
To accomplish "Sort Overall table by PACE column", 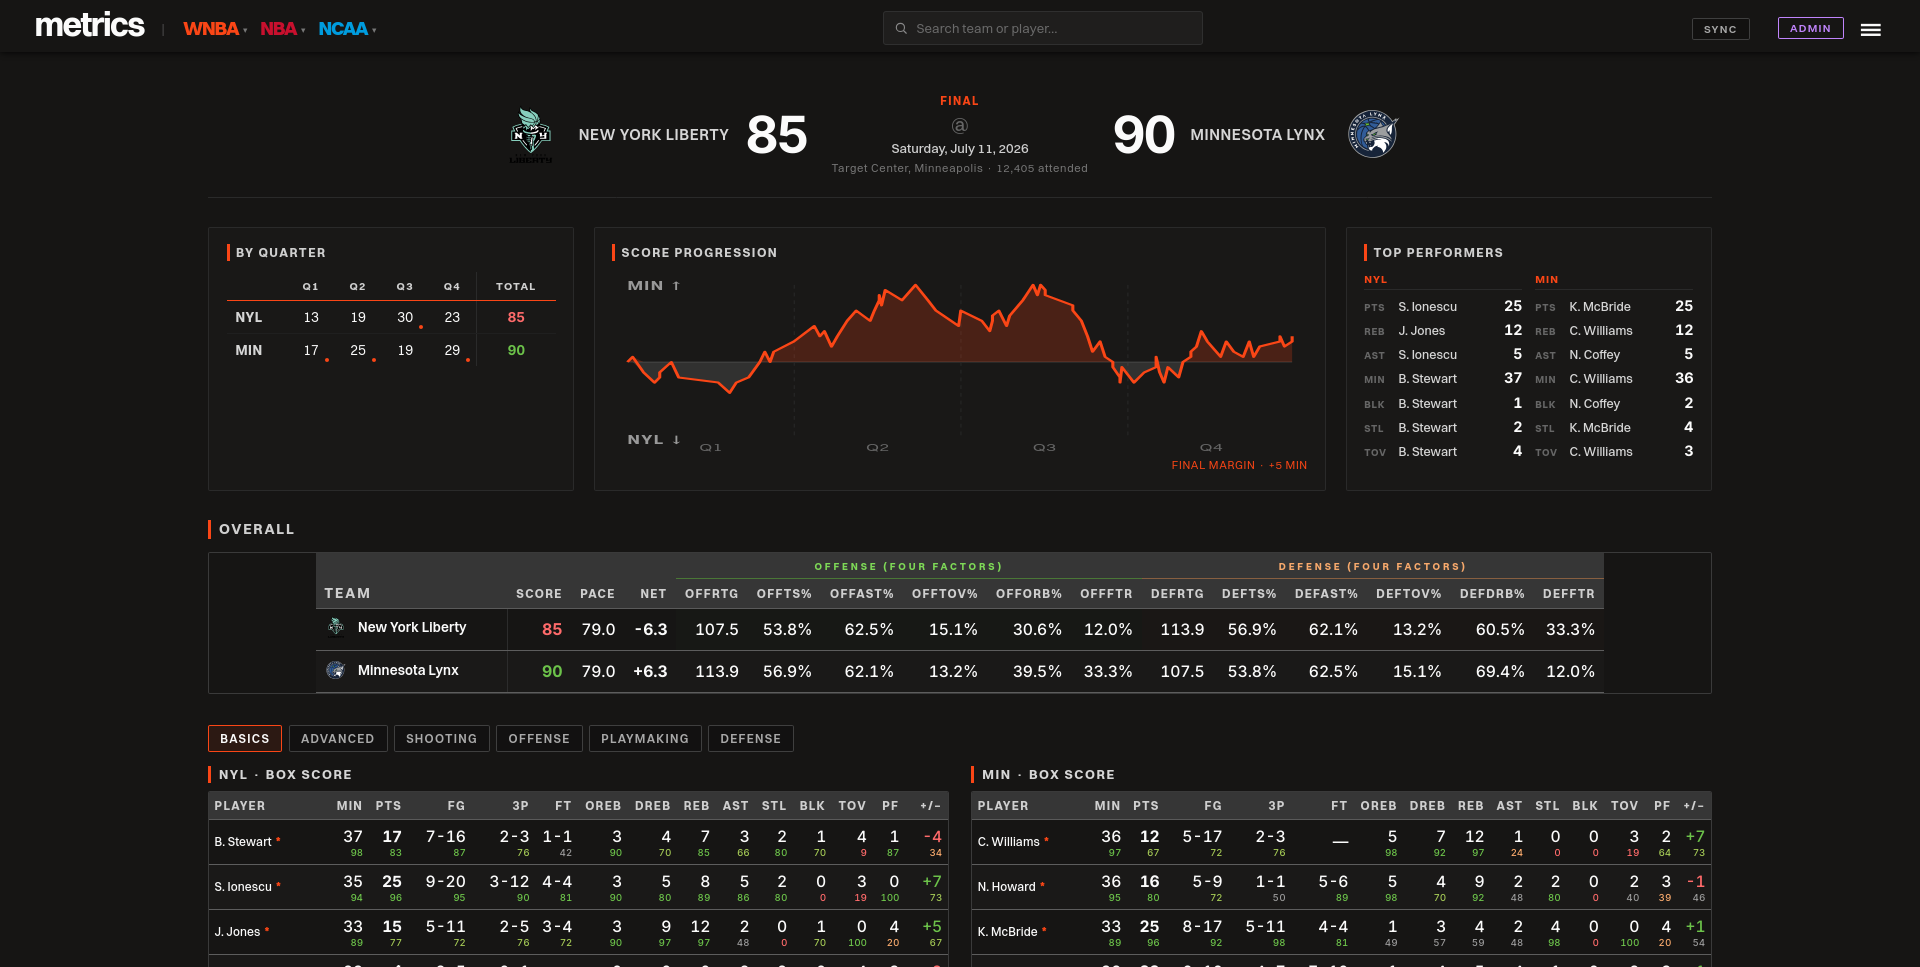I will pyautogui.click(x=597, y=594).
